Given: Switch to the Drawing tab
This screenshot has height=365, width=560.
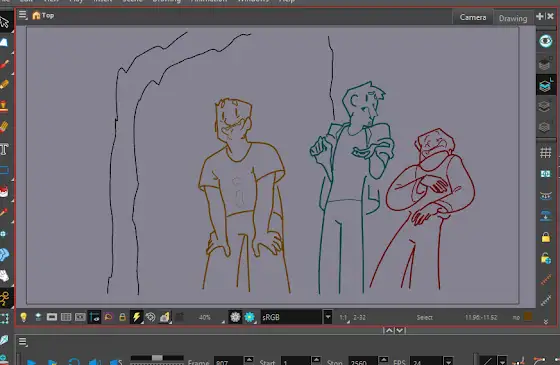Looking at the screenshot, I should 513,18.
